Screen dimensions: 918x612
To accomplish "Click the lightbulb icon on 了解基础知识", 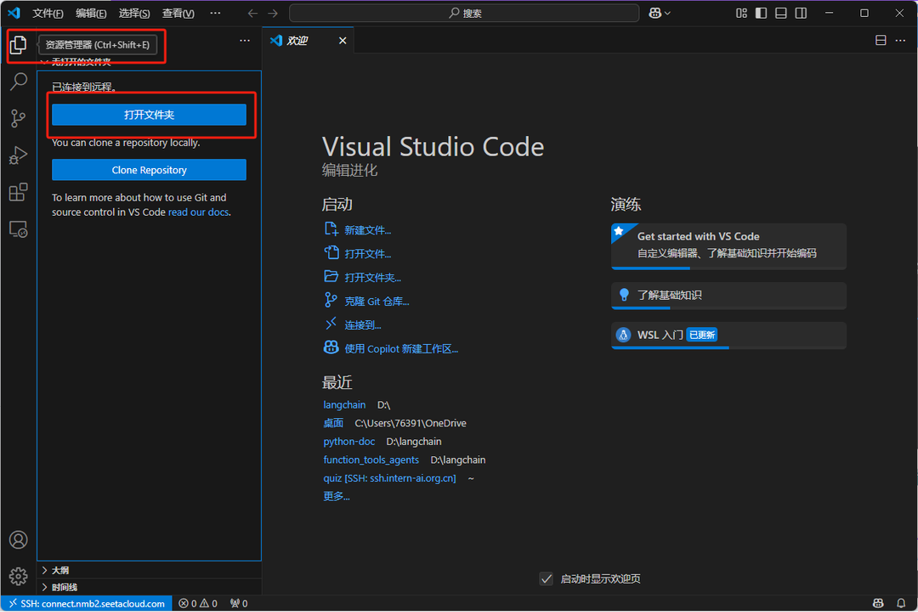I will [624, 295].
